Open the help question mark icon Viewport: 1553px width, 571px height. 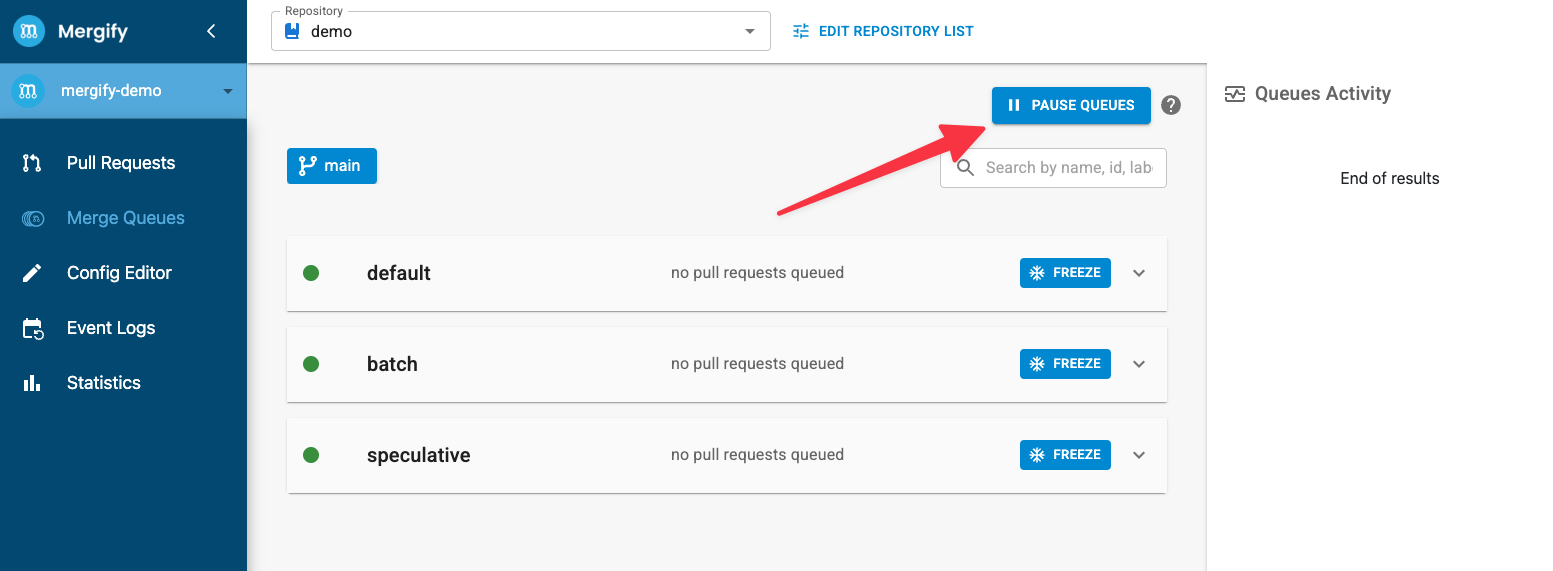[1171, 105]
